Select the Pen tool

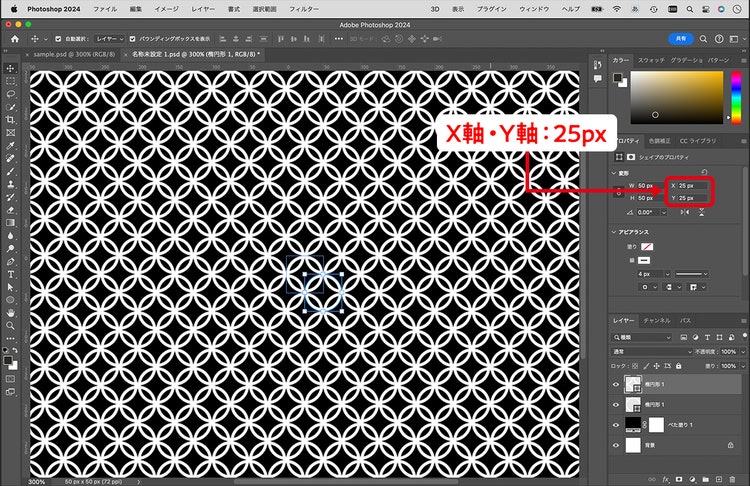click(10, 262)
